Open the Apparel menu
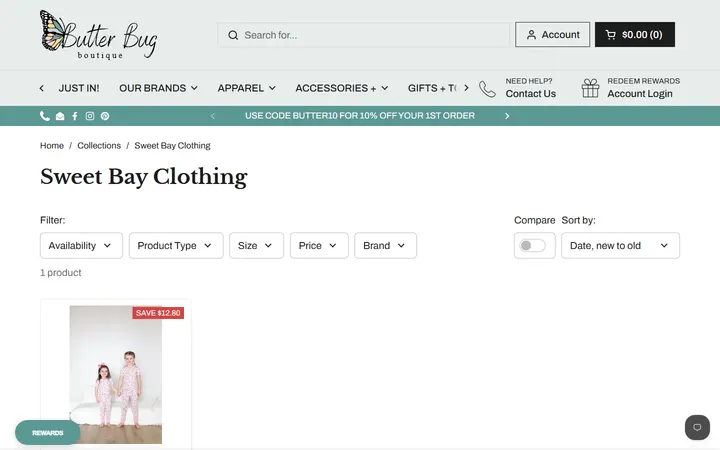The height and width of the screenshot is (450, 720). coord(247,88)
